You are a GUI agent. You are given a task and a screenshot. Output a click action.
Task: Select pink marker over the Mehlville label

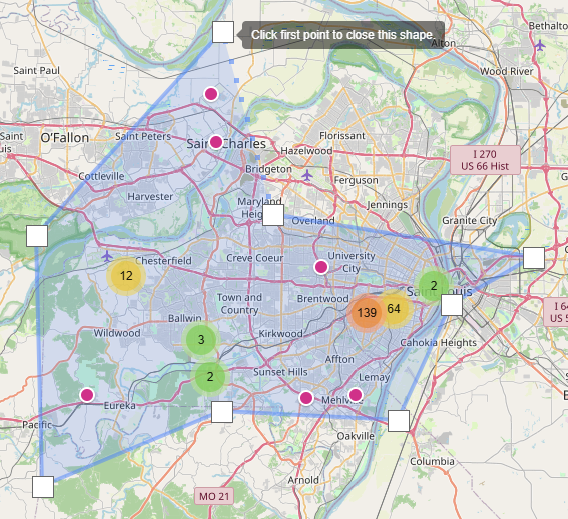355,395
